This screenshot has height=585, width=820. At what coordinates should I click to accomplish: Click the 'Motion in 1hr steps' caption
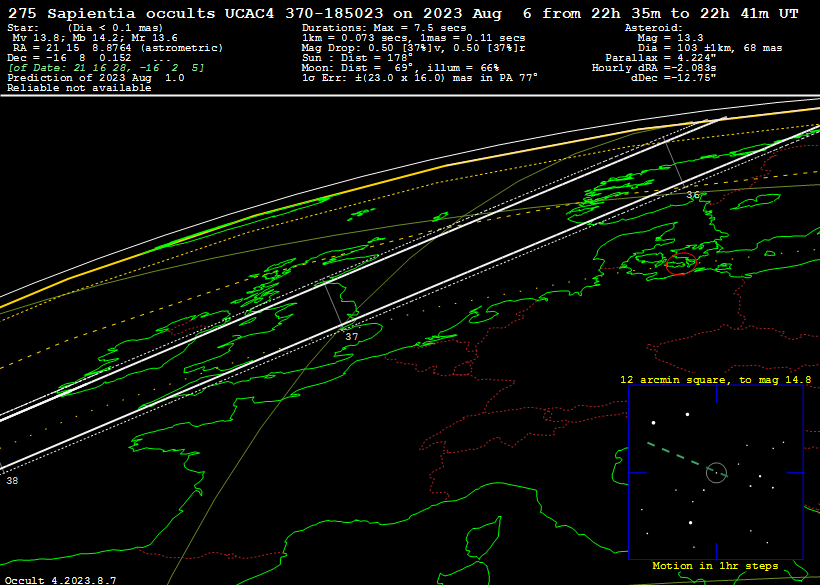[715, 566]
